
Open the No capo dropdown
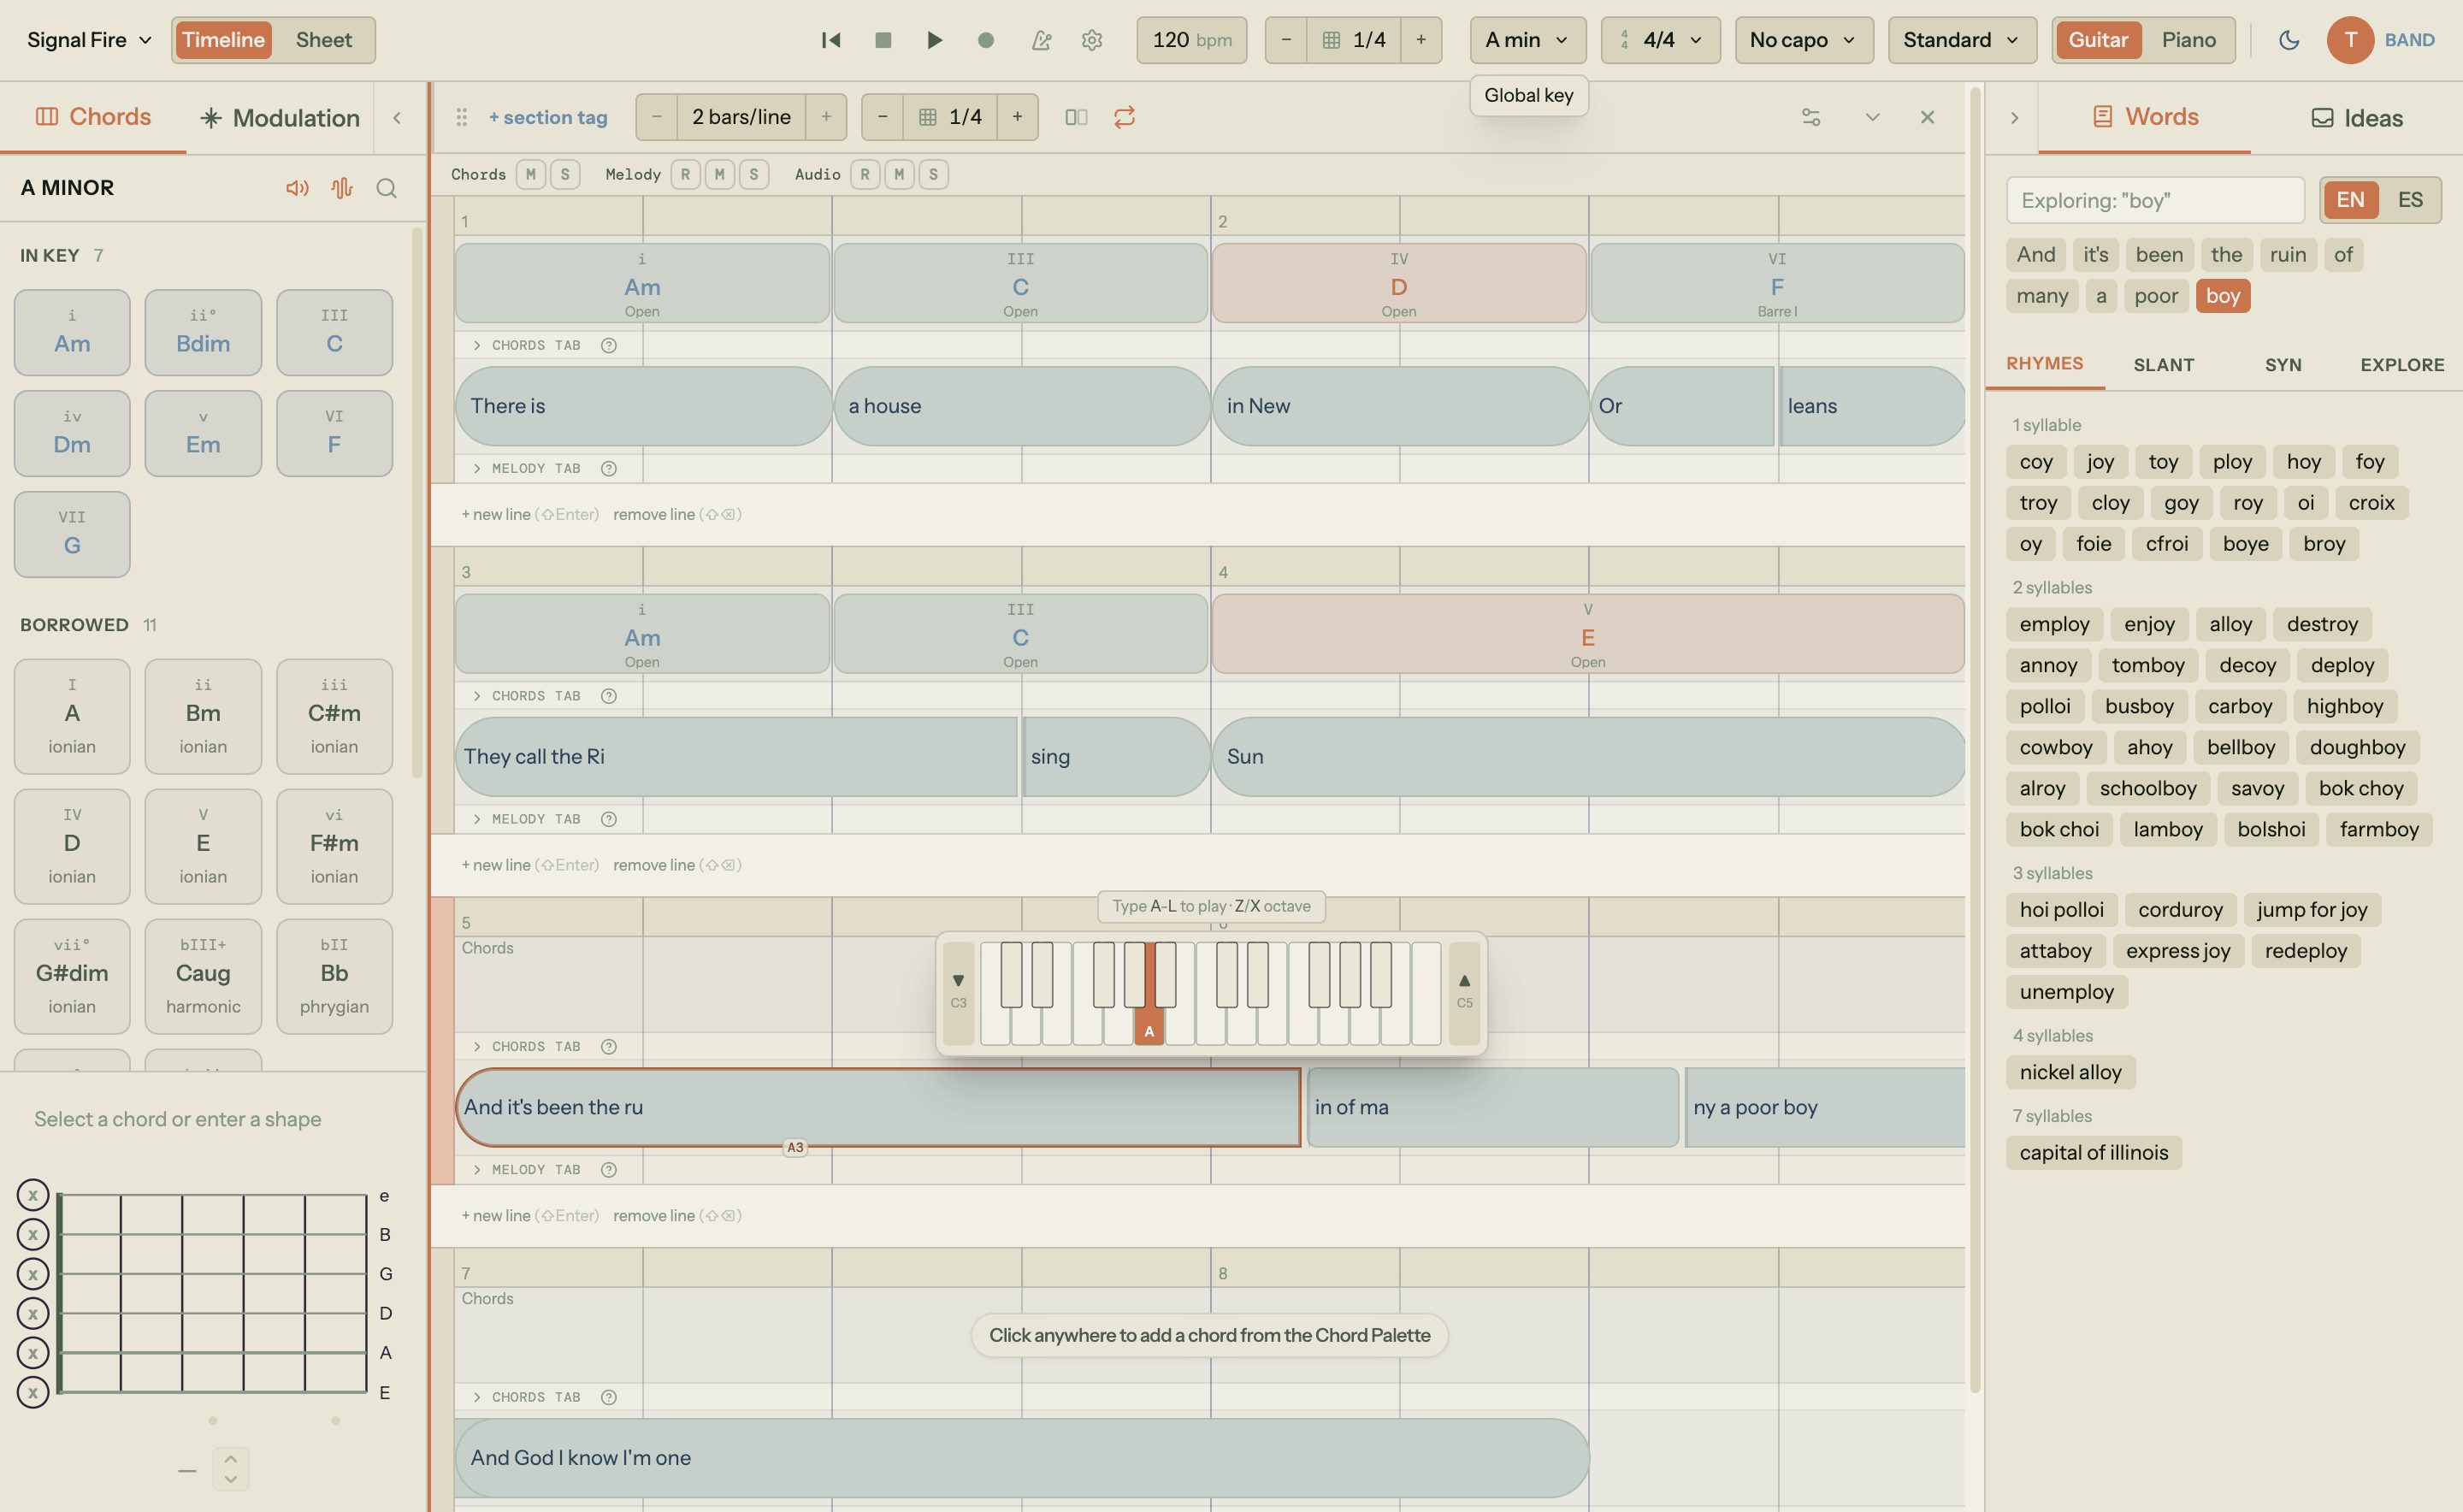click(x=1804, y=40)
